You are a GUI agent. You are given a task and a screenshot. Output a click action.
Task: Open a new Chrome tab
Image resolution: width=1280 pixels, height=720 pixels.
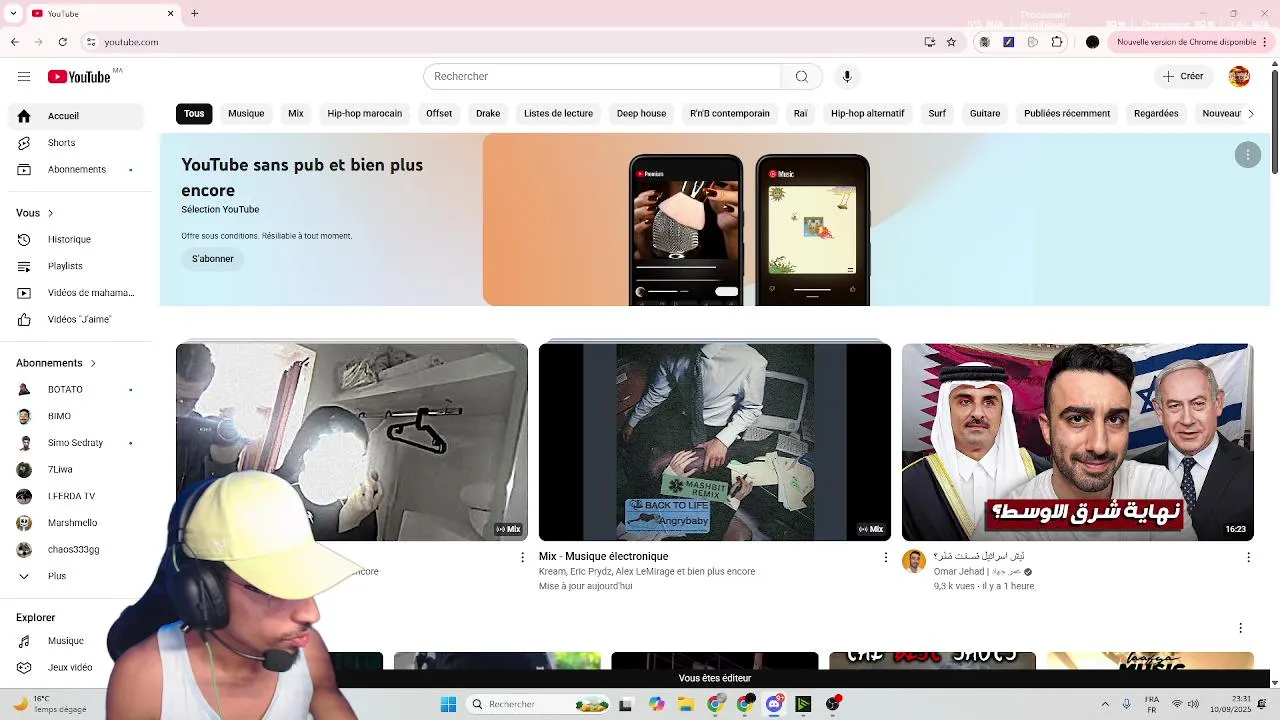(194, 14)
